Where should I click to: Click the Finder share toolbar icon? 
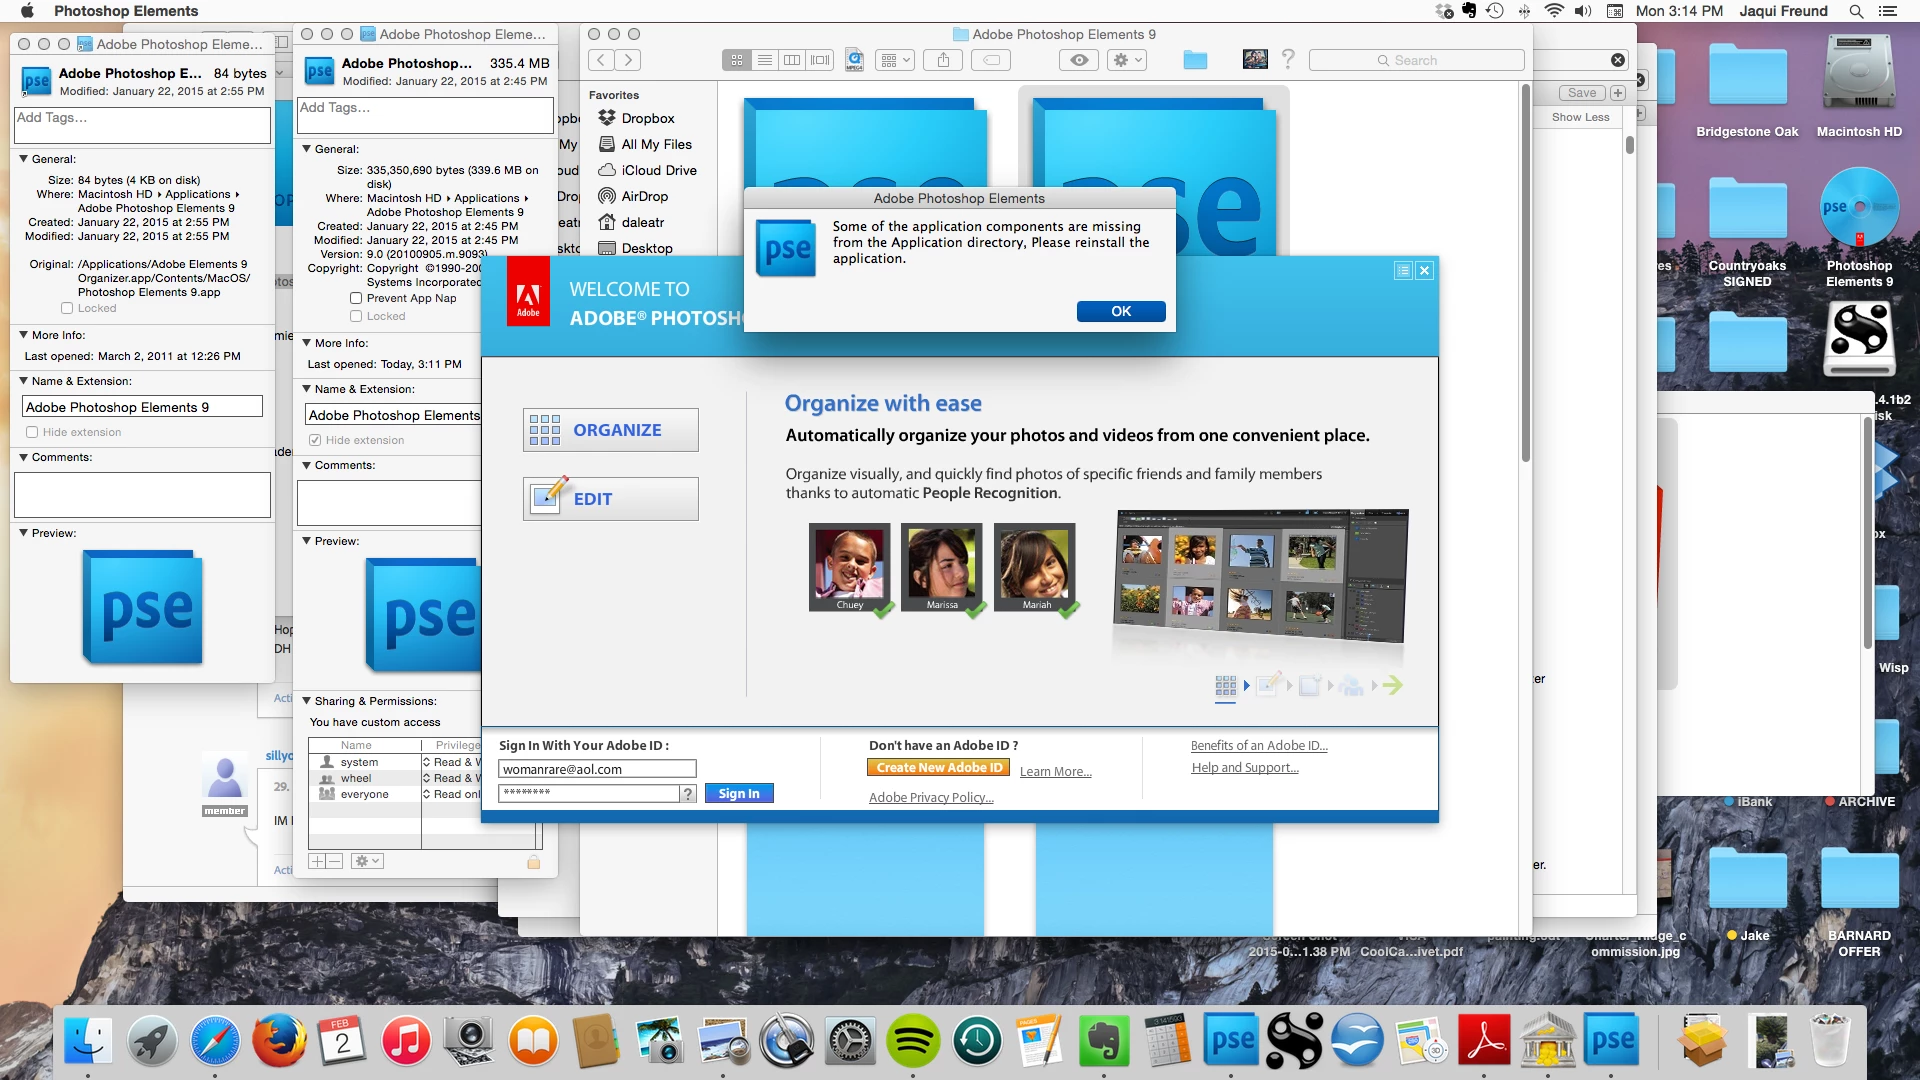click(x=943, y=60)
